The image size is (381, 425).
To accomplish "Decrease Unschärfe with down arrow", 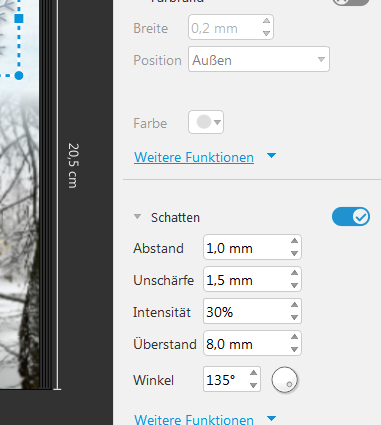I will (294, 286).
